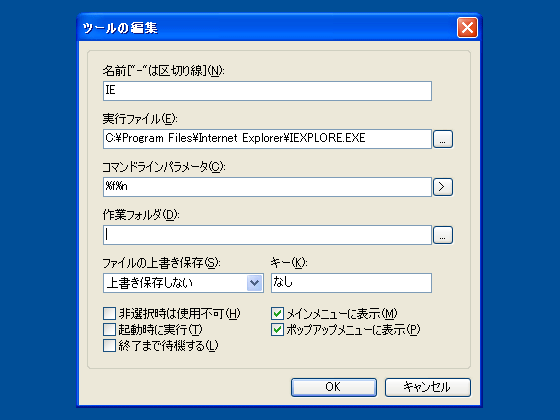Viewport: 560px width, 420px height.
Task: Uncheck メインメニューに表示 checkbox
Action: (x=278, y=314)
